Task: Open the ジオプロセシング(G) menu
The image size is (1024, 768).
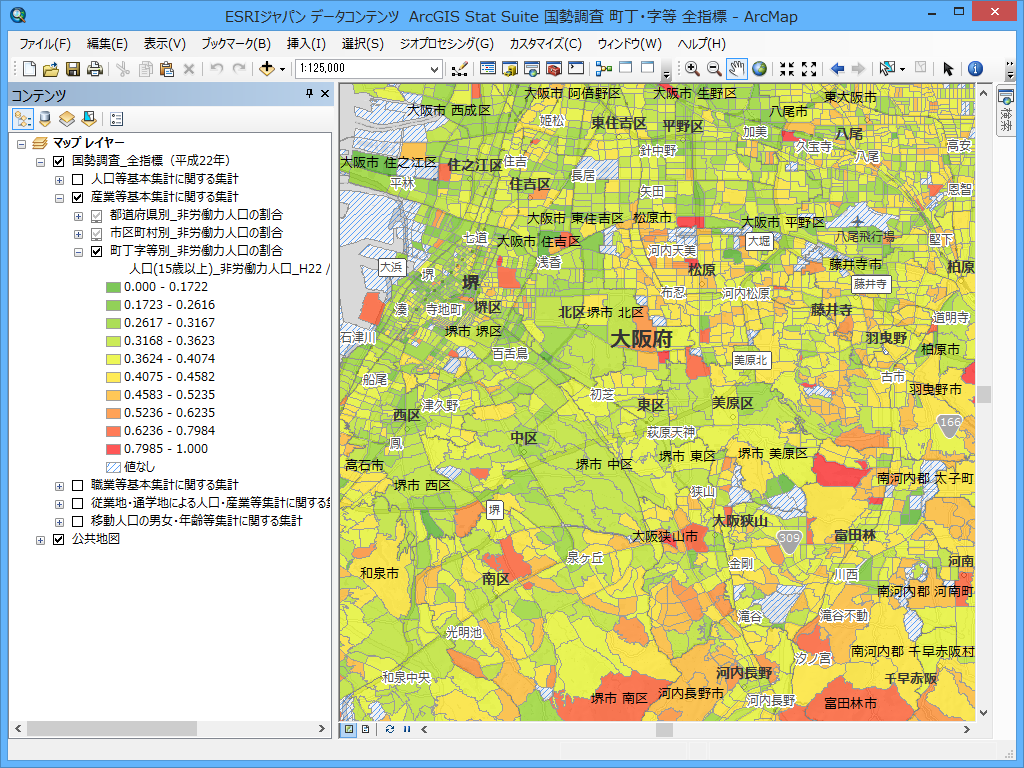Action: coord(446,44)
